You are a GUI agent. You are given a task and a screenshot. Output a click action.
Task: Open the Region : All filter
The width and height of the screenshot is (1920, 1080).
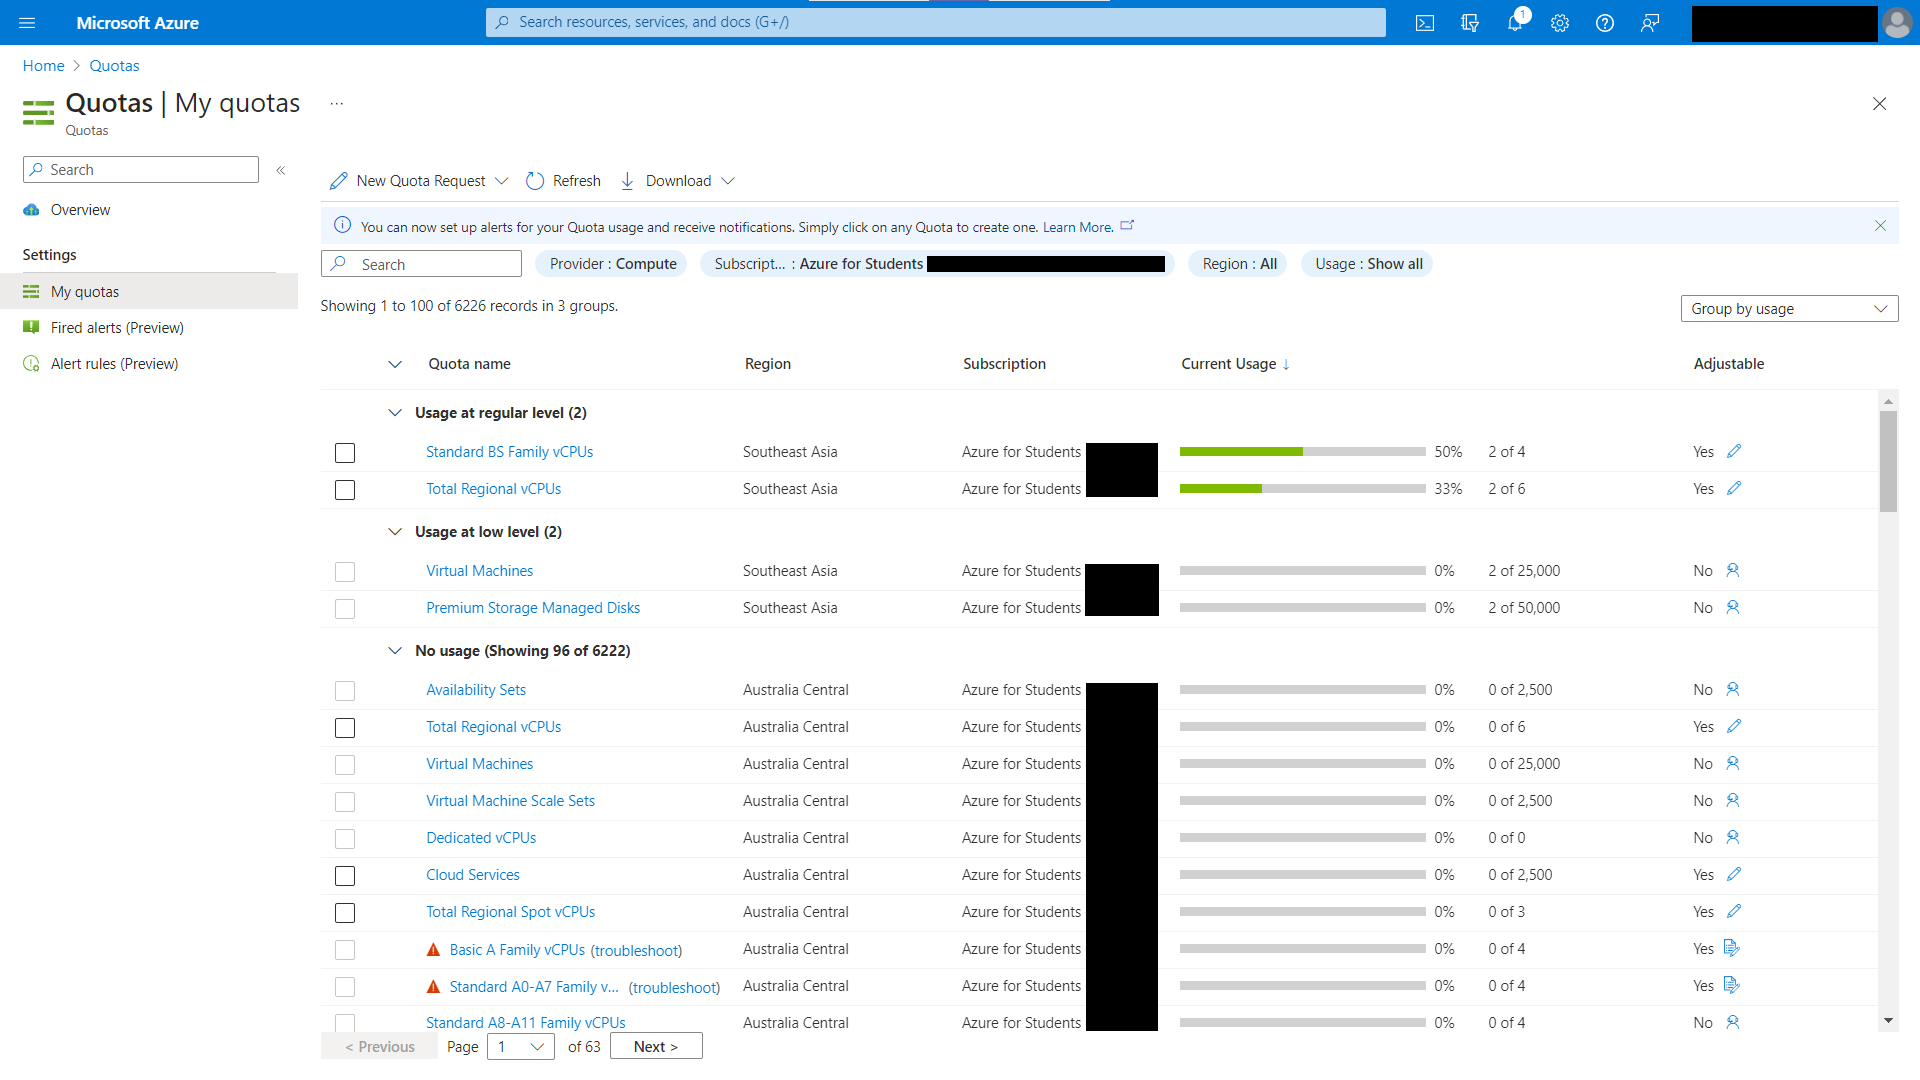point(1239,264)
